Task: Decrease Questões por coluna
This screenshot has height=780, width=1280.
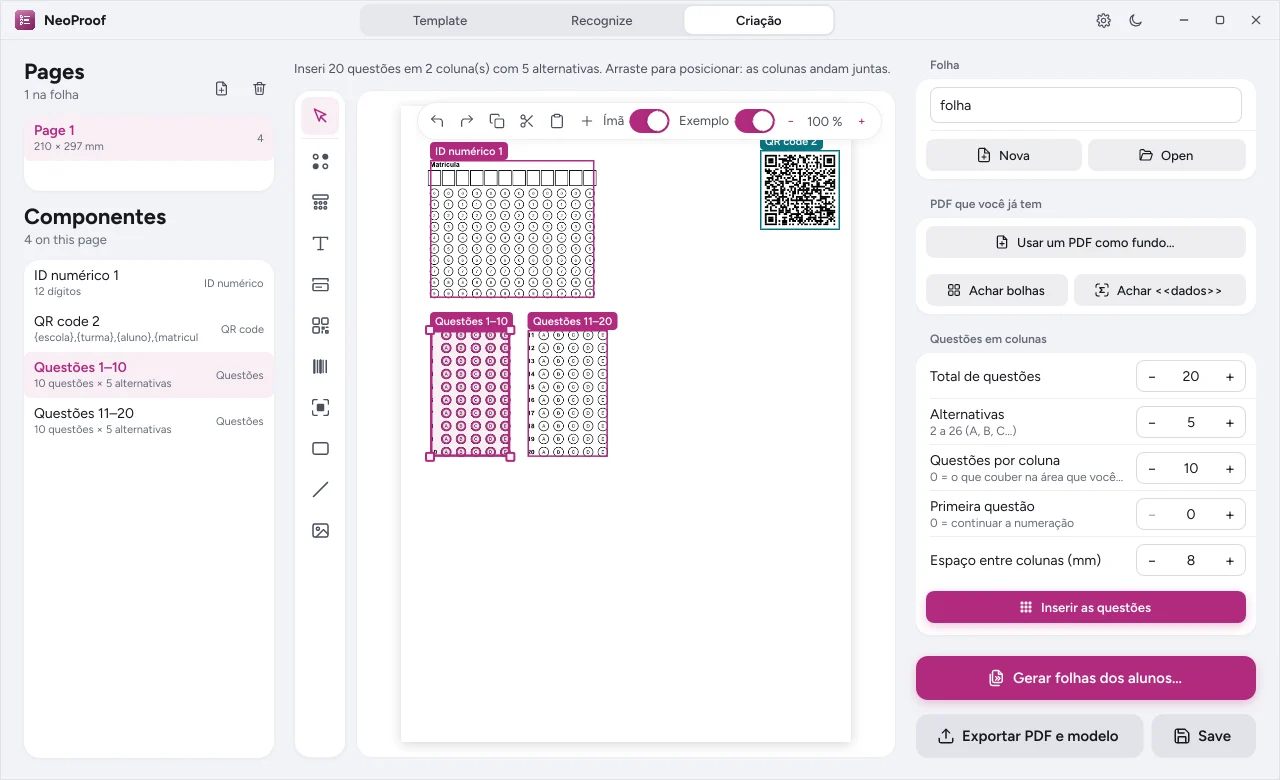Action: coord(1152,469)
